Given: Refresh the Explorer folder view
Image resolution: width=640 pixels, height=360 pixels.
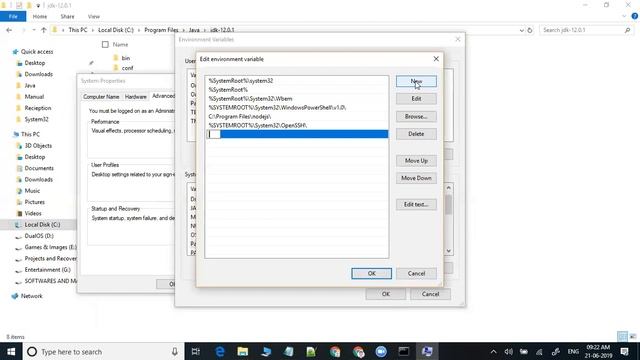Looking at the screenshot, I should tap(530, 30).
